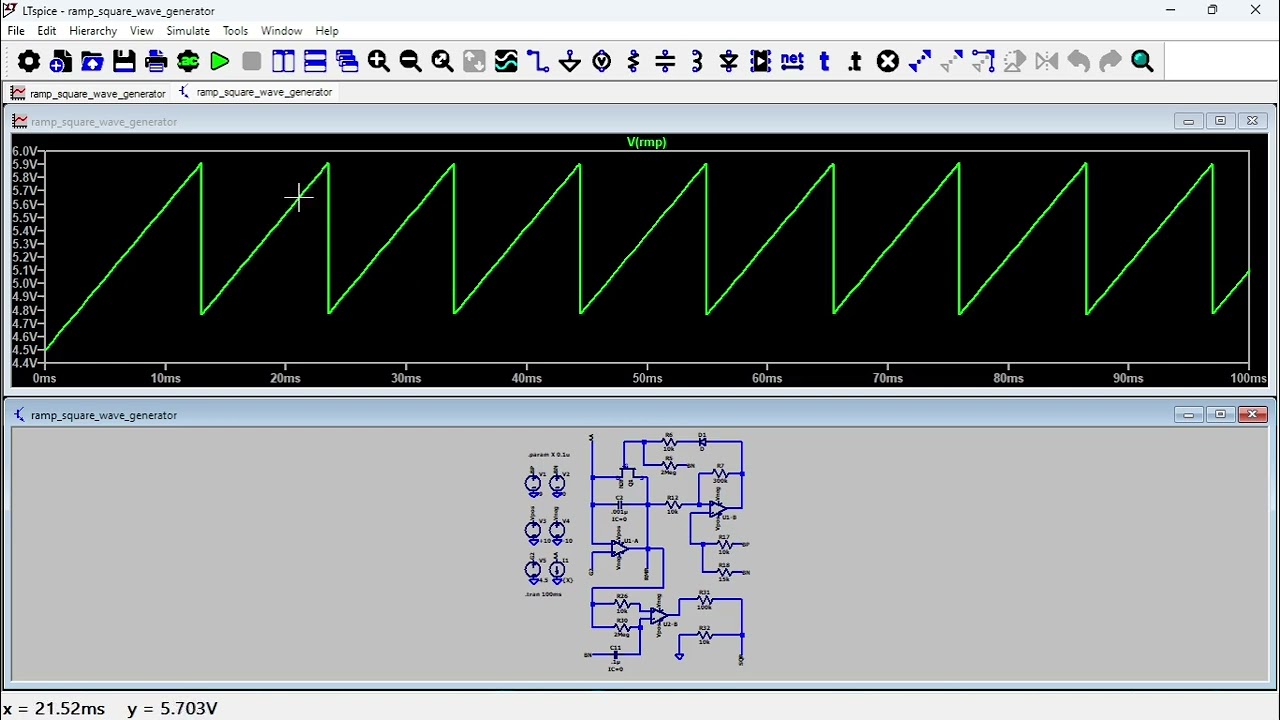This screenshot has height=720, width=1280.
Task: Open the View menu
Action: pos(142,31)
